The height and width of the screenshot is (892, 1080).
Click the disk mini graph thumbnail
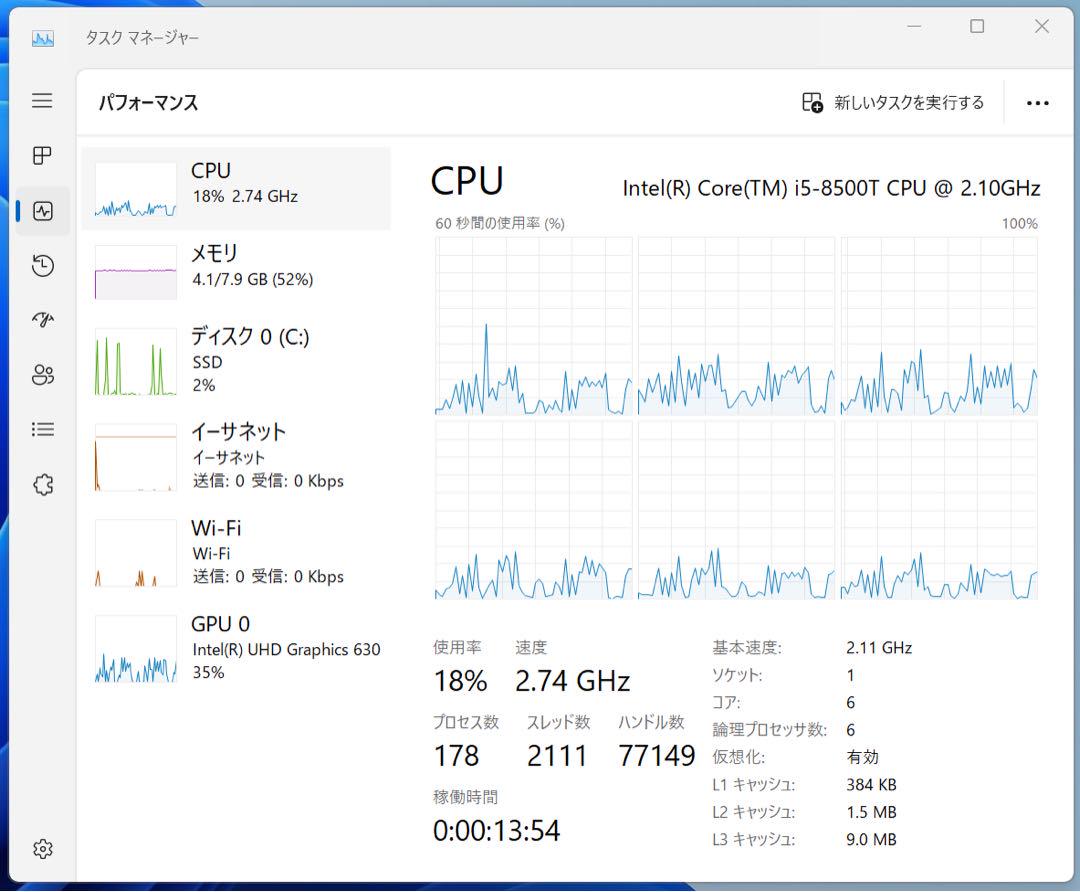(136, 361)
